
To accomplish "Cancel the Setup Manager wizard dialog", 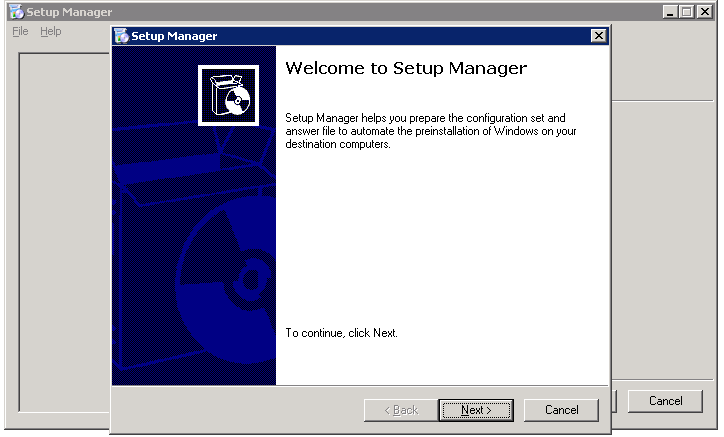I will pyautogui.click(x=561, y=410).
